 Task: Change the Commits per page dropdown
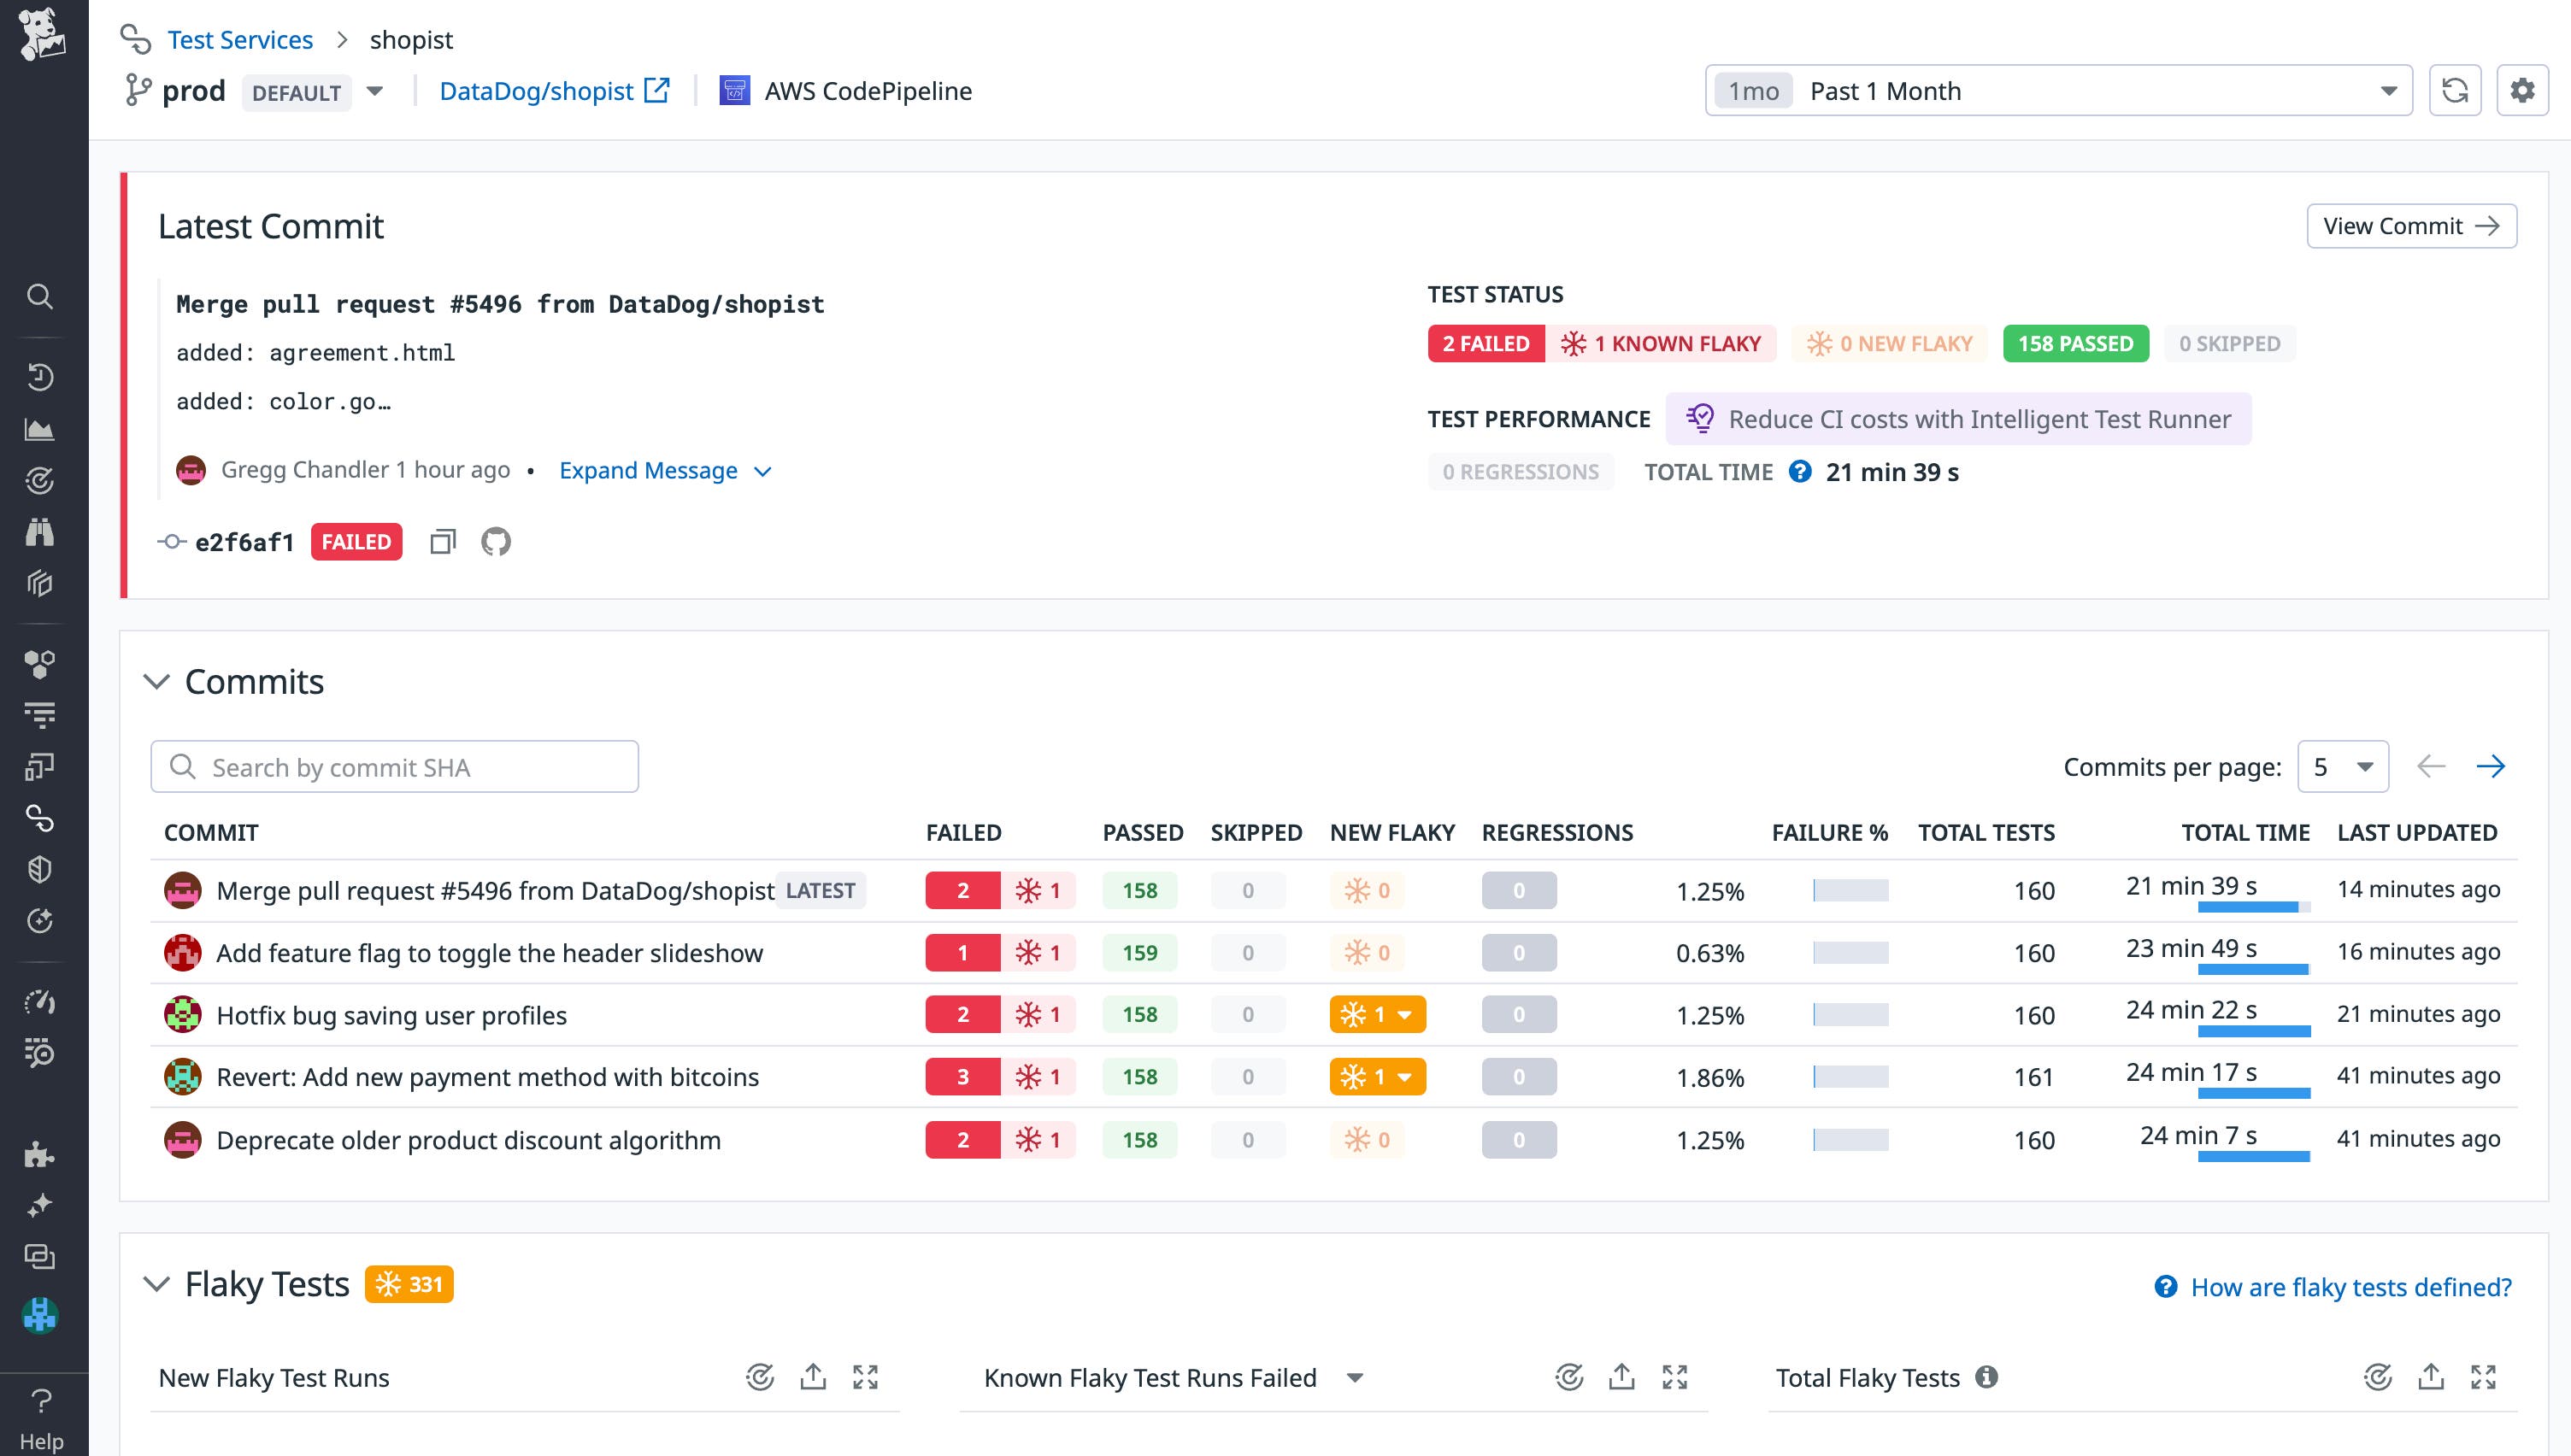coord(2342,766)
